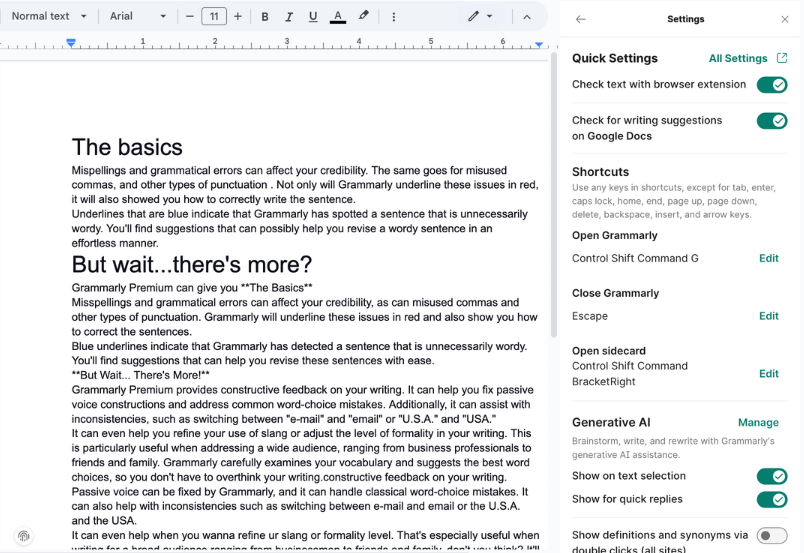Close the Settings panel
The width and height of the screenshot is (804, 553).
pyautogui.click(x=785, y=19)
